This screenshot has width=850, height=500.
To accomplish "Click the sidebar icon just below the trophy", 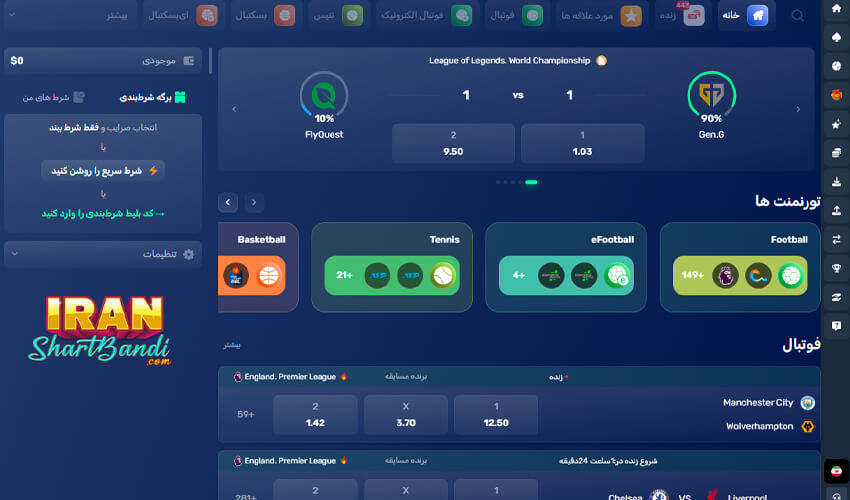I will point(836,297).
